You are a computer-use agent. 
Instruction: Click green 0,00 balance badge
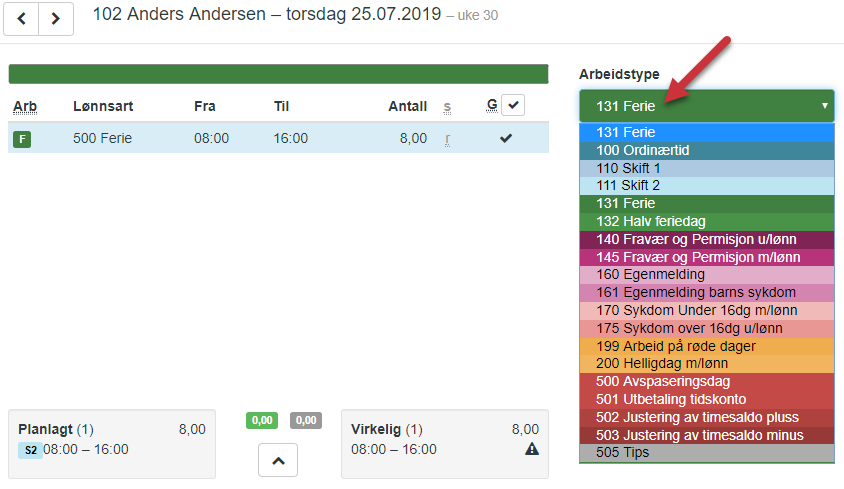261,420
